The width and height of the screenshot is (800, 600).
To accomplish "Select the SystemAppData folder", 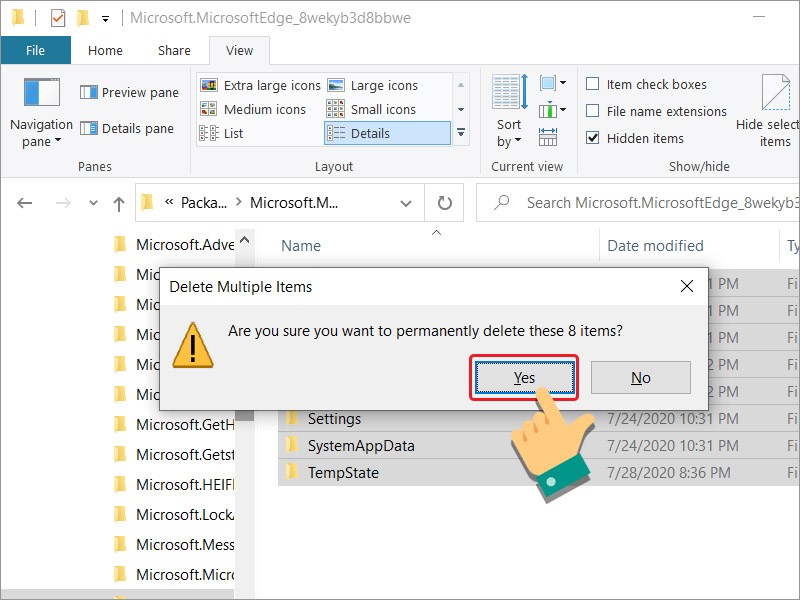I will click(x=361, y=446).
